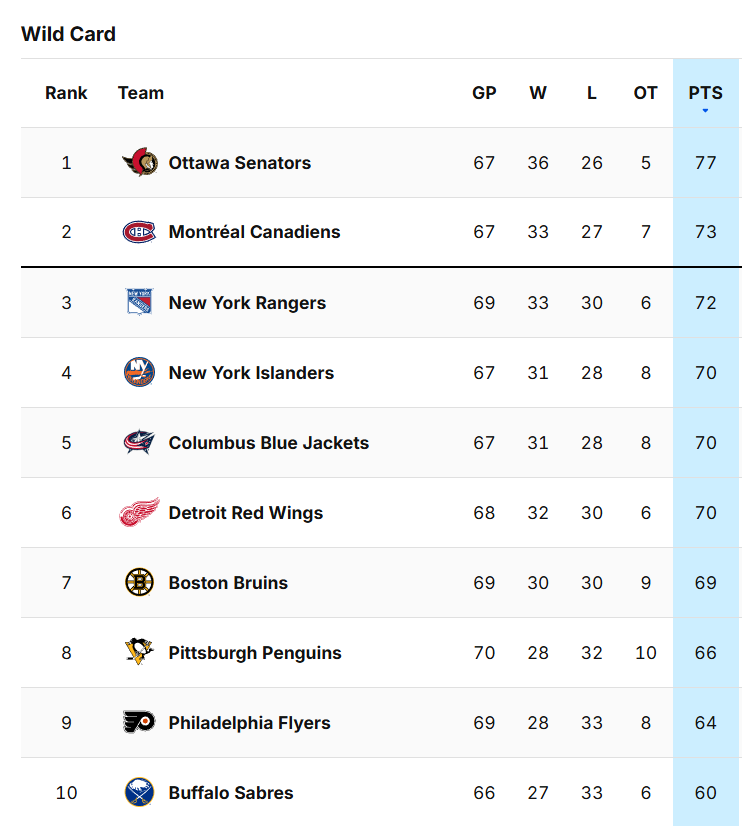This screenshot has width=742, height=826.
Task: Sort table by L column header
Action: point(591,93)
